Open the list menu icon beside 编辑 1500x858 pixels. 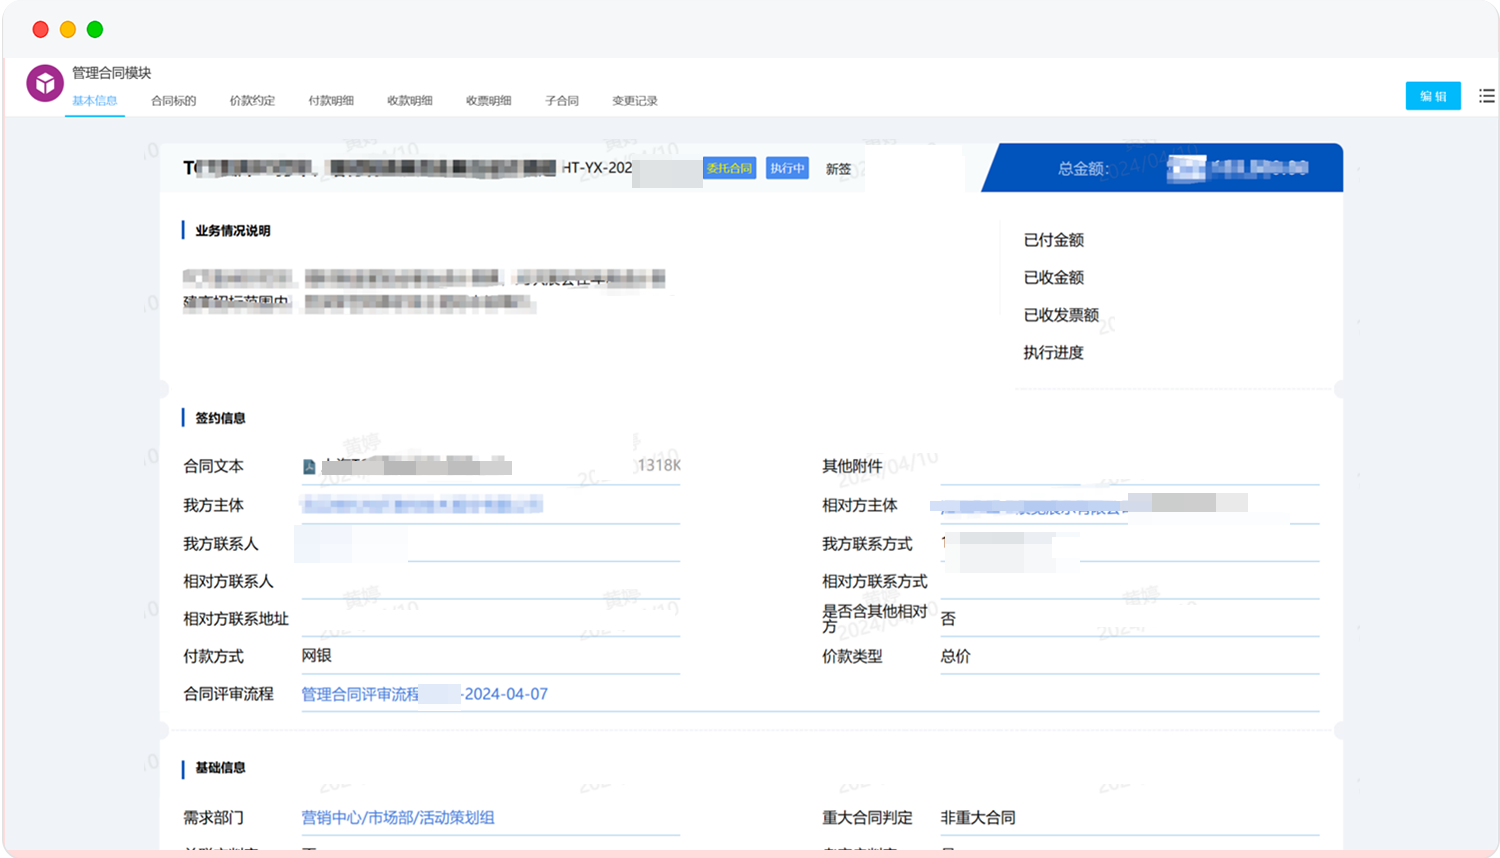[1487, 96]
